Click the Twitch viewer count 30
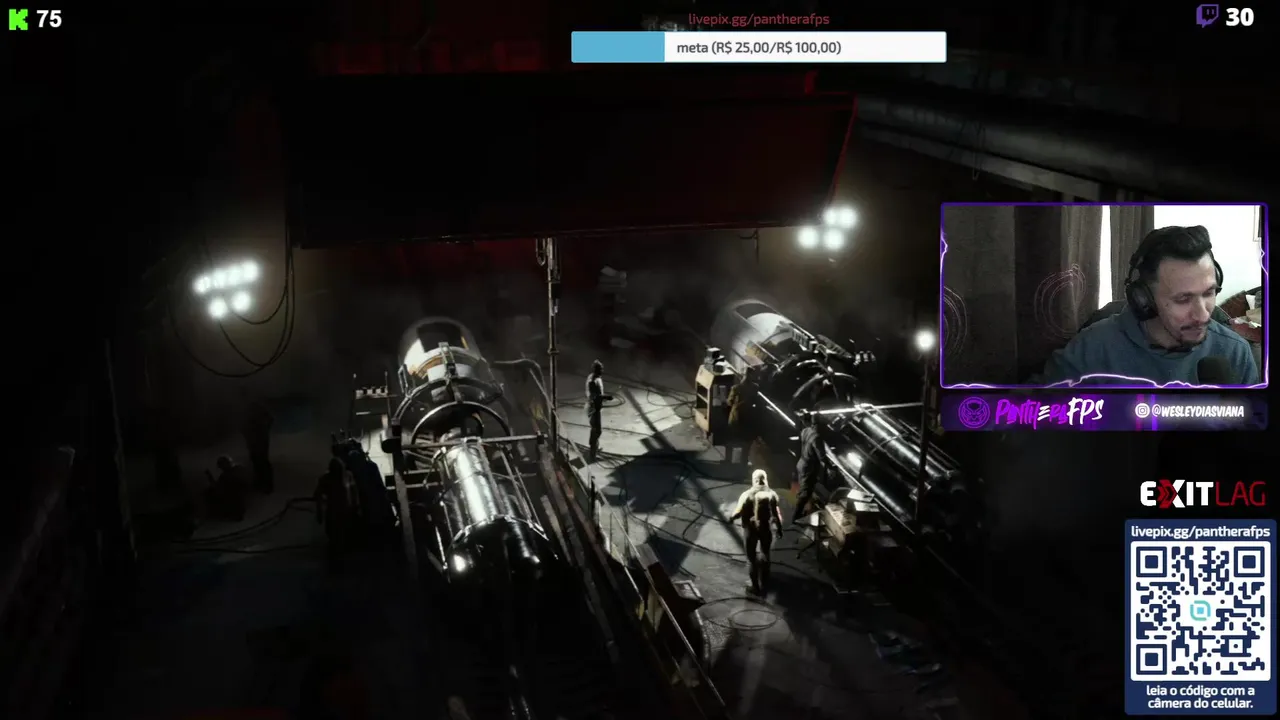The height and width of the screenshot is (720, 1280). point(1240,17)
